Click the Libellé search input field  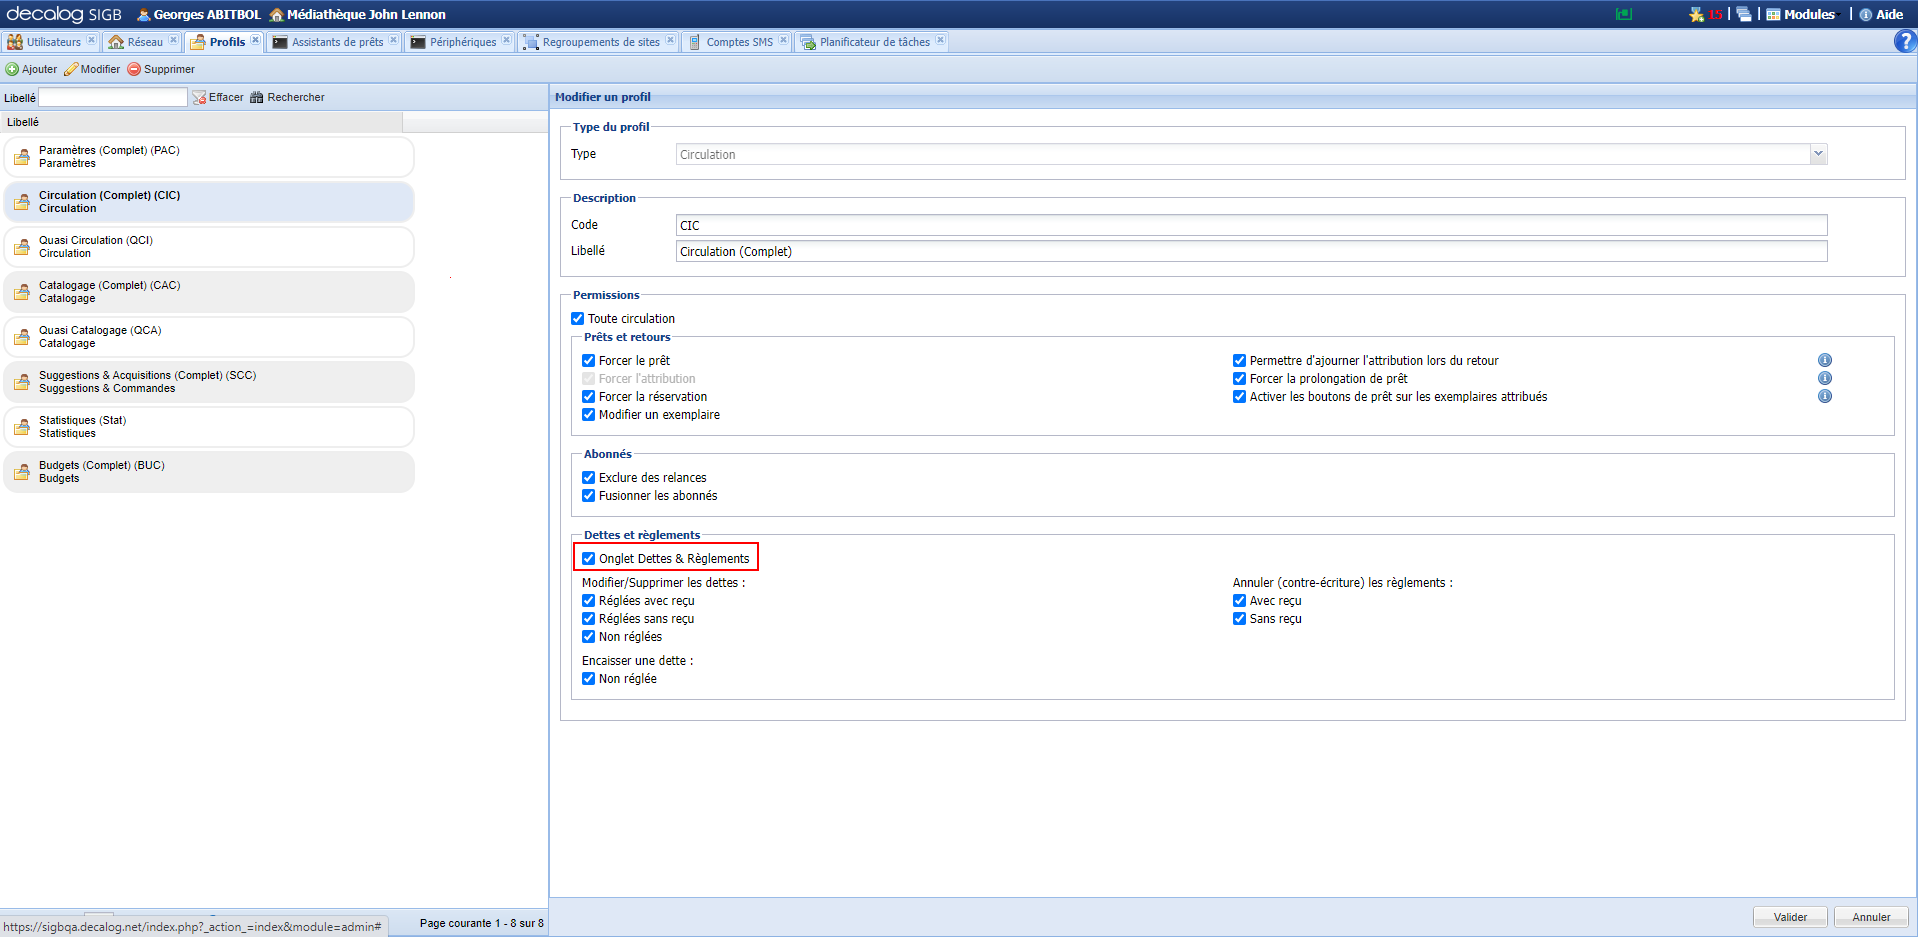click(112, 98)
